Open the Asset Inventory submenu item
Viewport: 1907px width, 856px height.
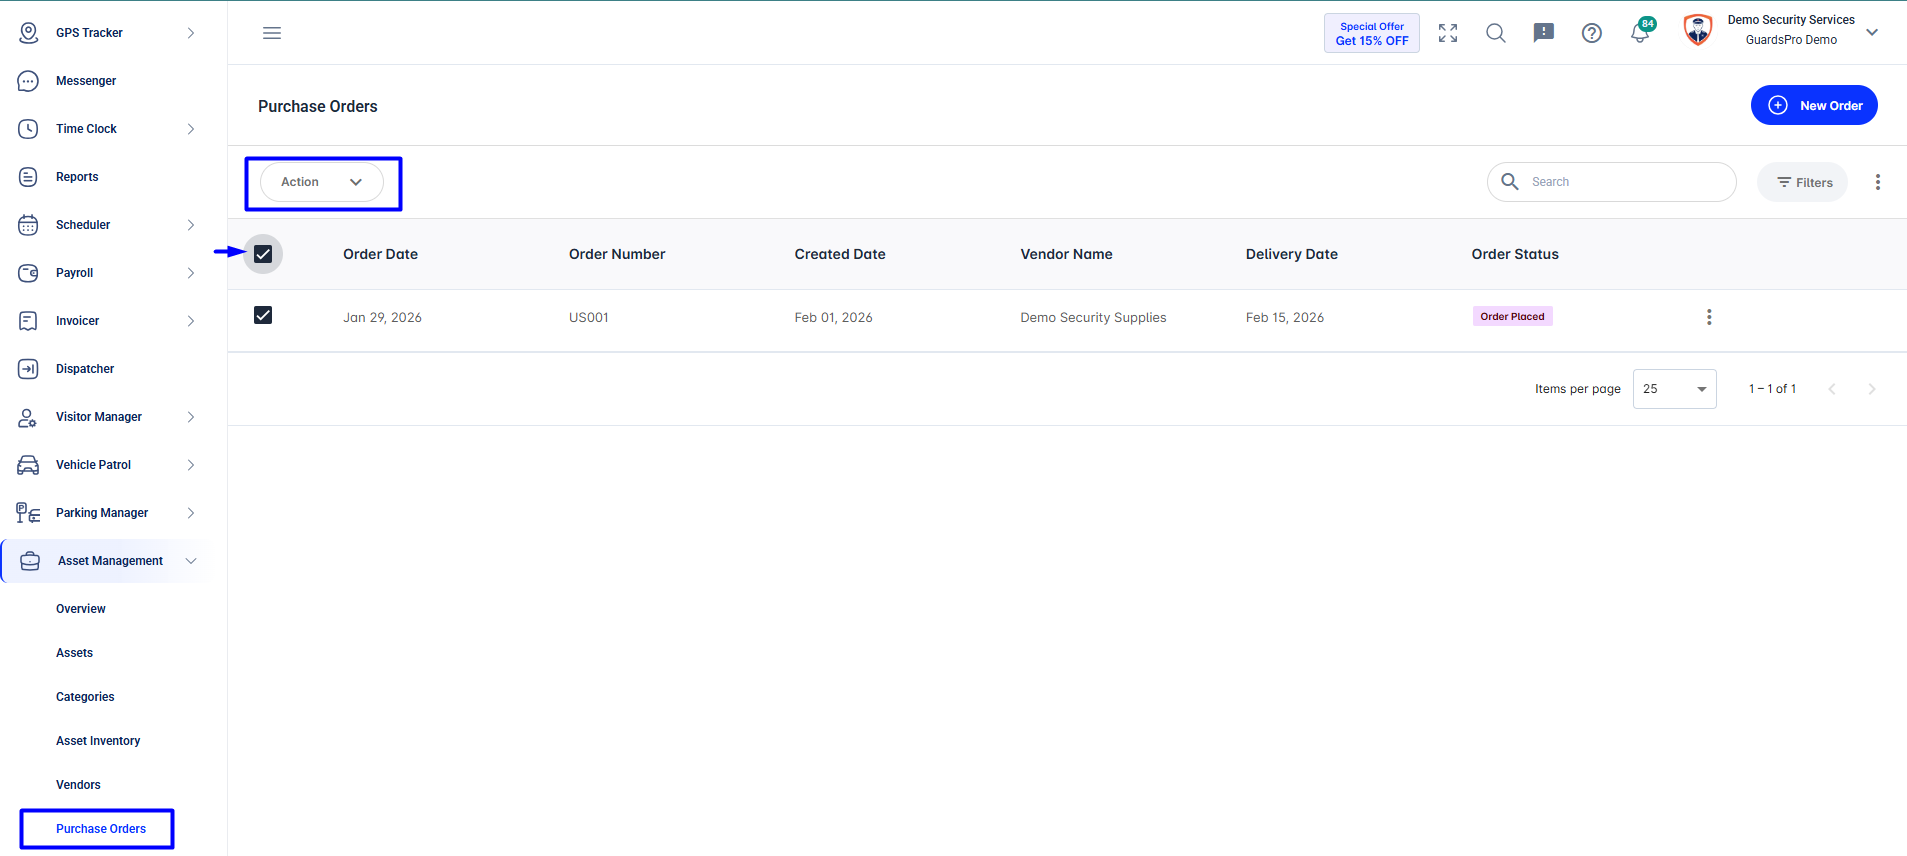[x=98, y=741]
